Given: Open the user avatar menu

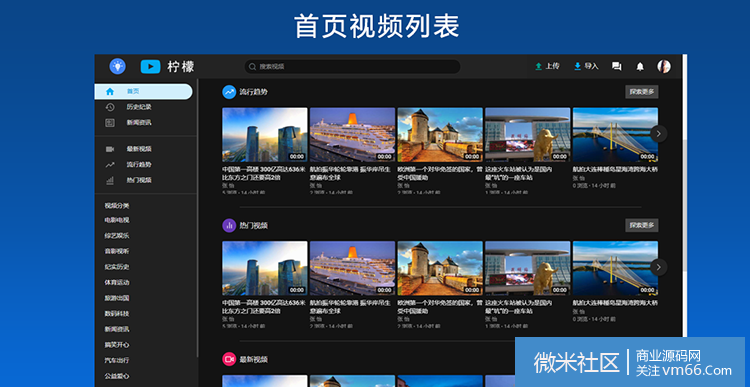Looking at the screenshot, I should 664,66.
